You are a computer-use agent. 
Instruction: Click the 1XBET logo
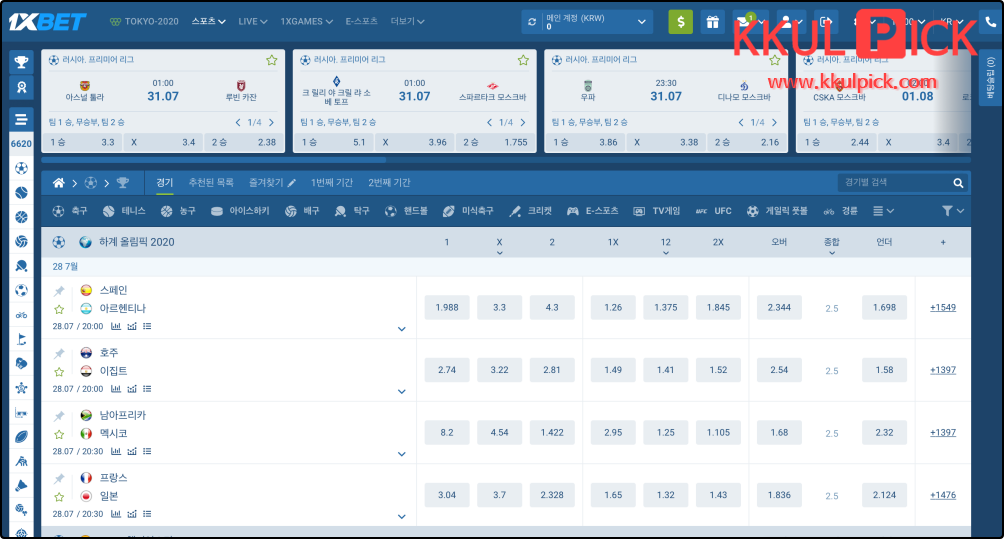47,22
